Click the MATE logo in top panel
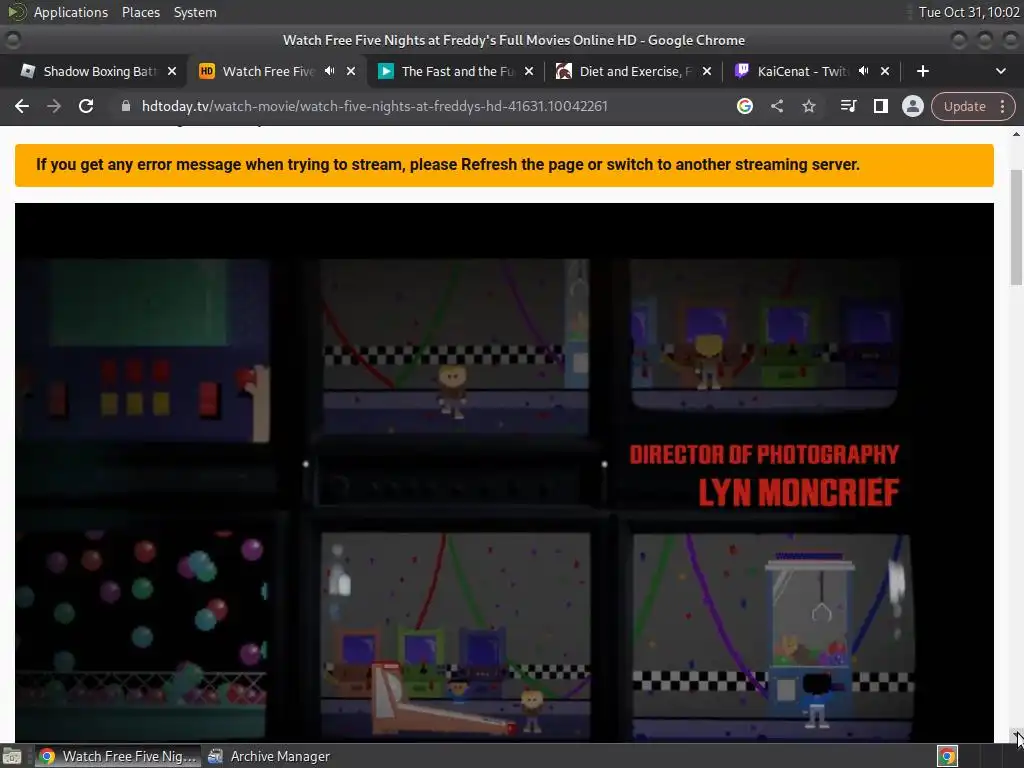The width and height of the screenshot is (1024, 768). coord(17,11)
